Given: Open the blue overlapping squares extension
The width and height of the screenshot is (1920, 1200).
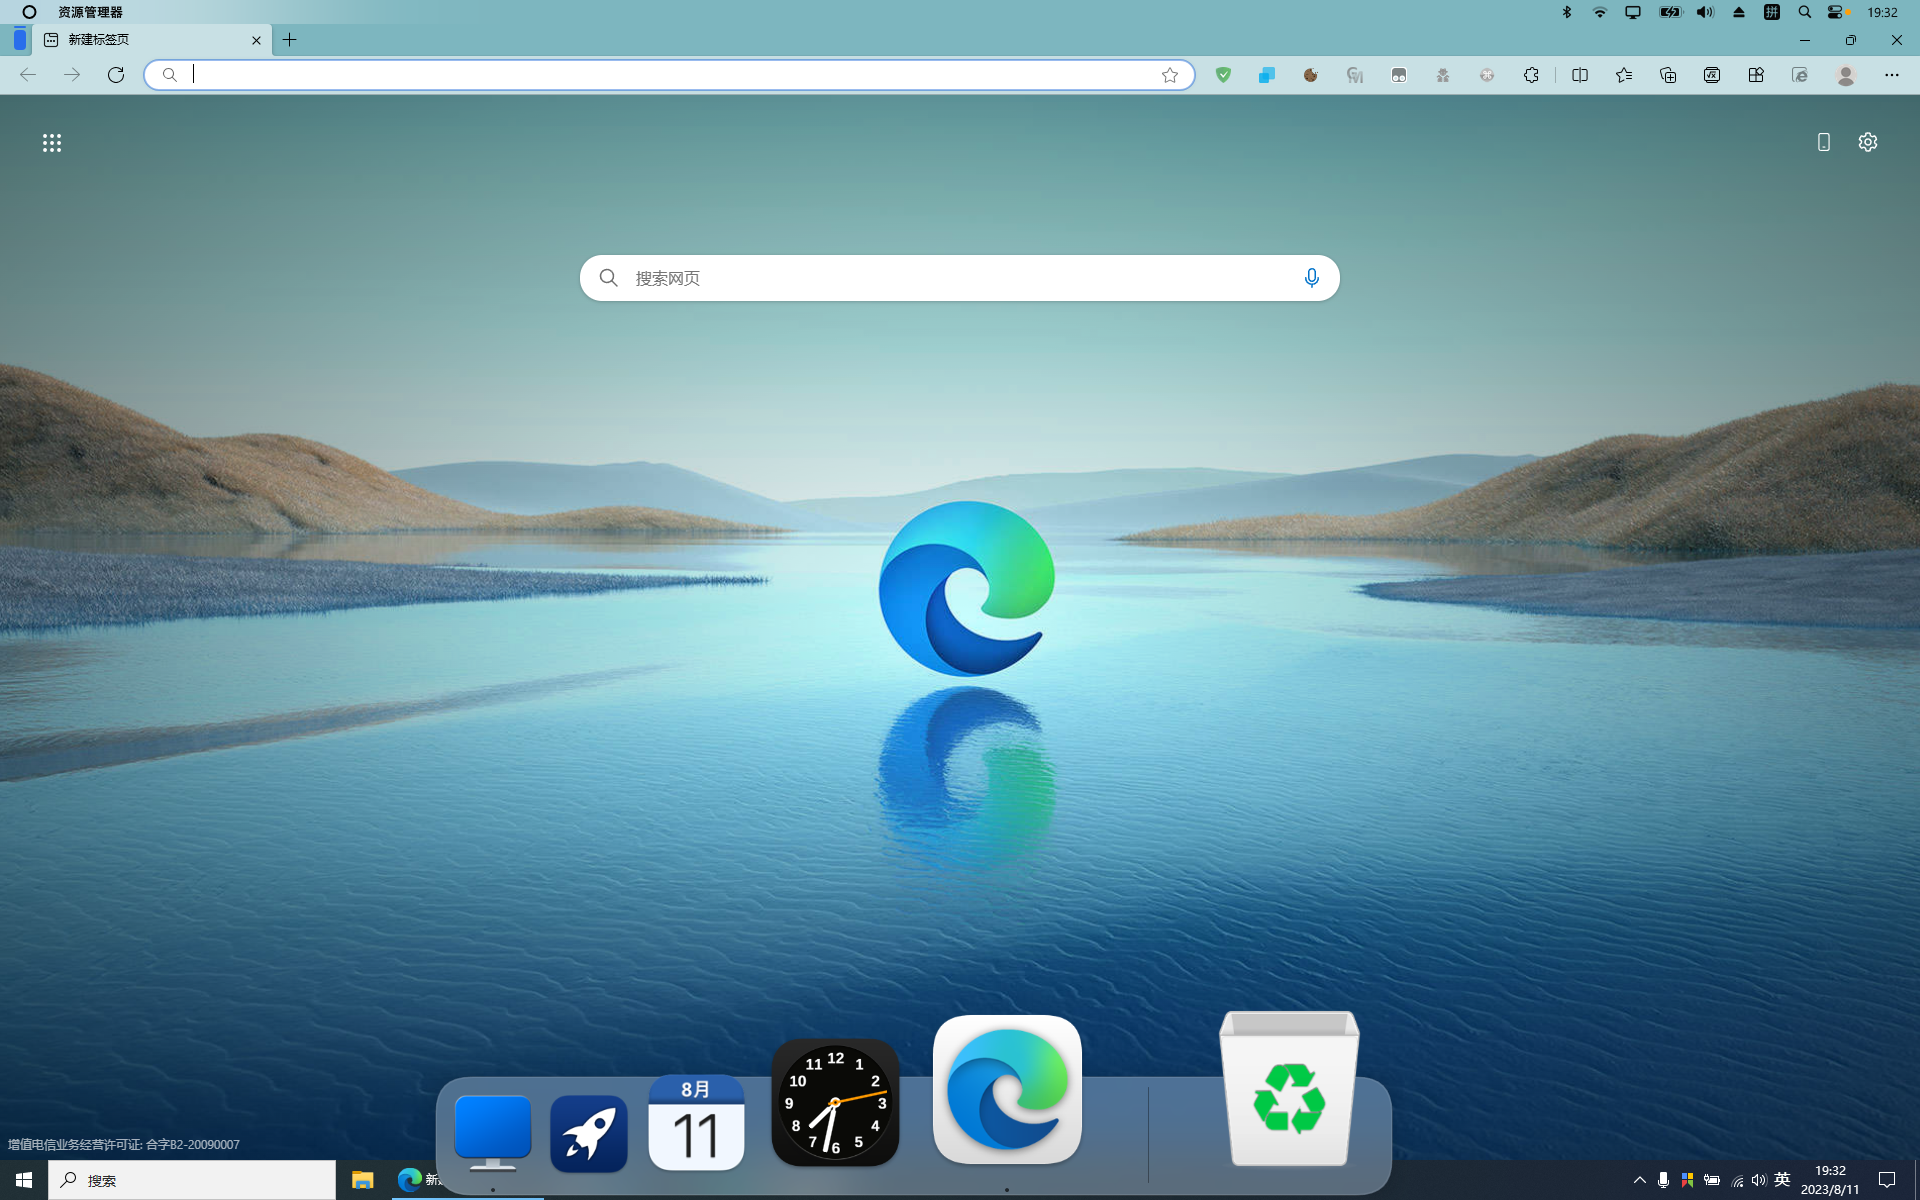Looking at the screenshot, I should pos(1267,75).
